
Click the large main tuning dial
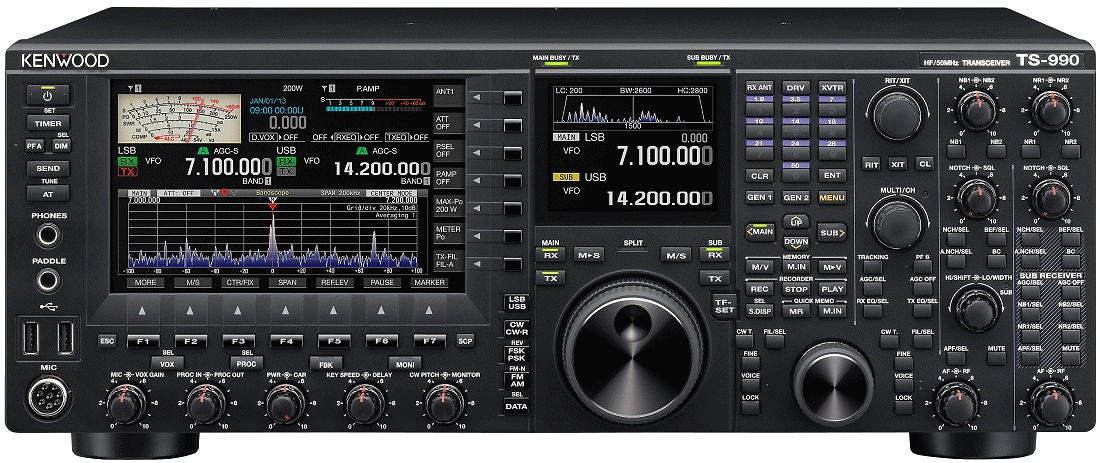(x=633, y=346)
